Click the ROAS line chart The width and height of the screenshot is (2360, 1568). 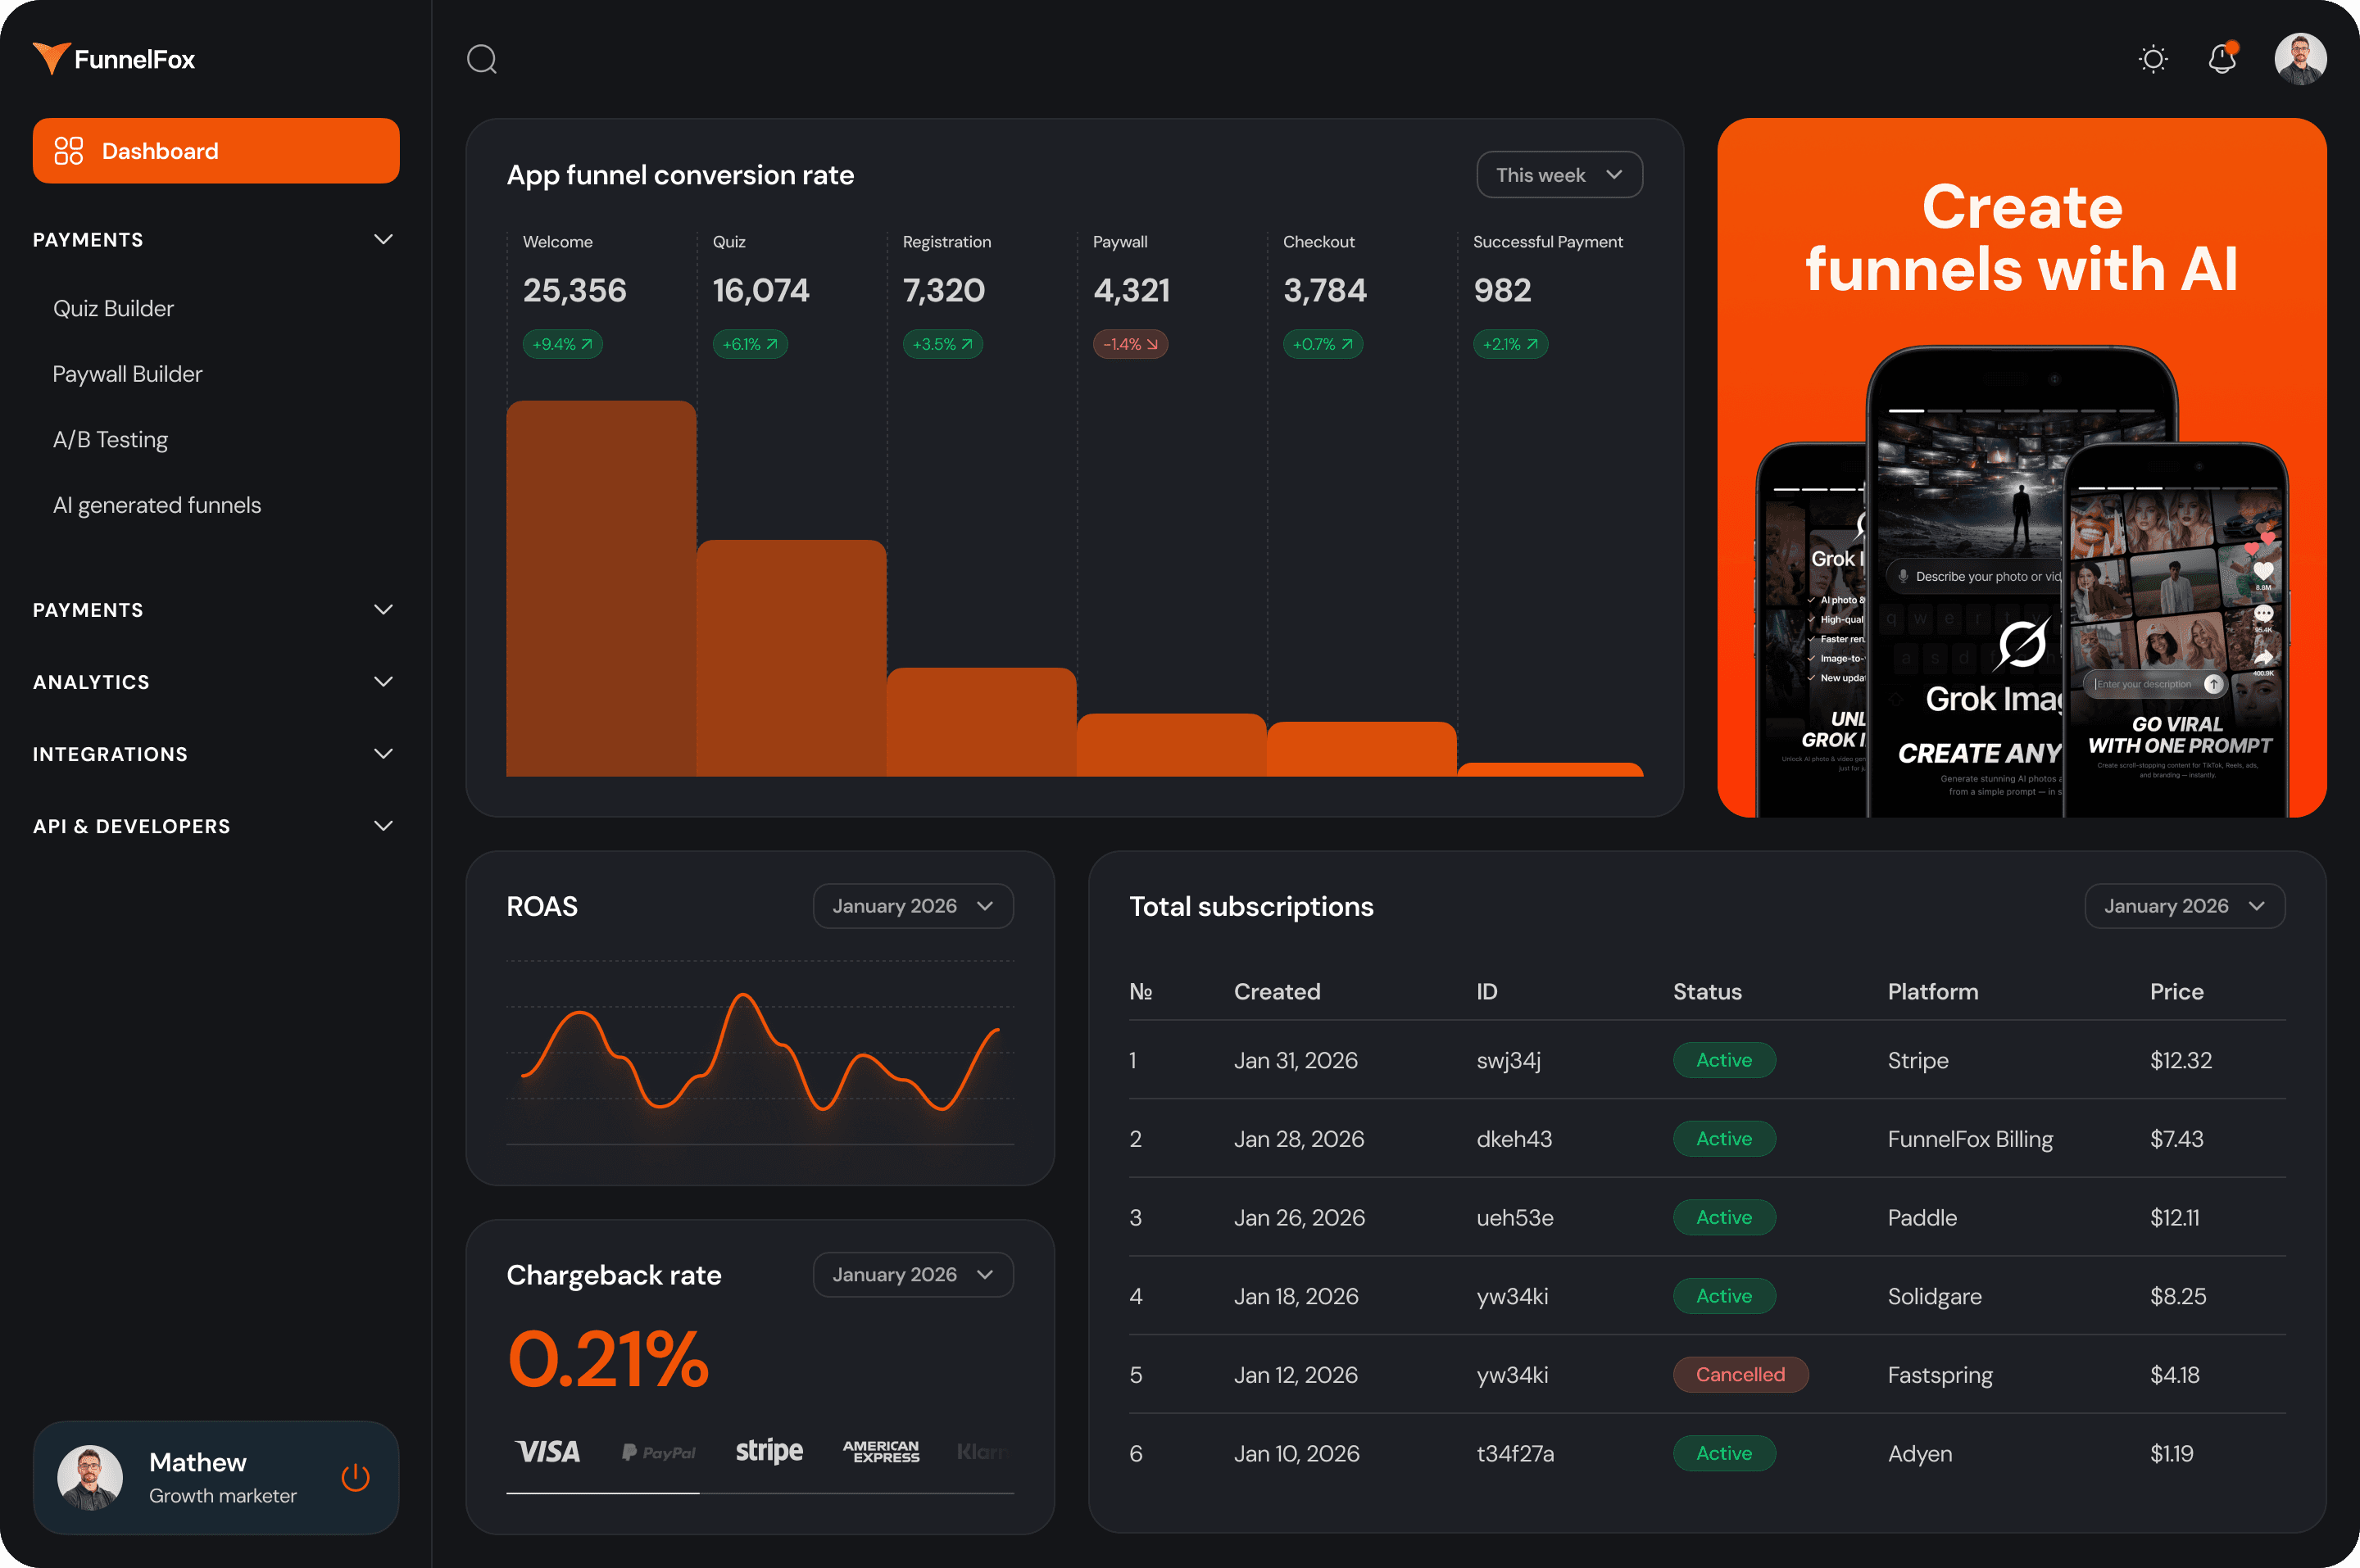point(760,1052)
